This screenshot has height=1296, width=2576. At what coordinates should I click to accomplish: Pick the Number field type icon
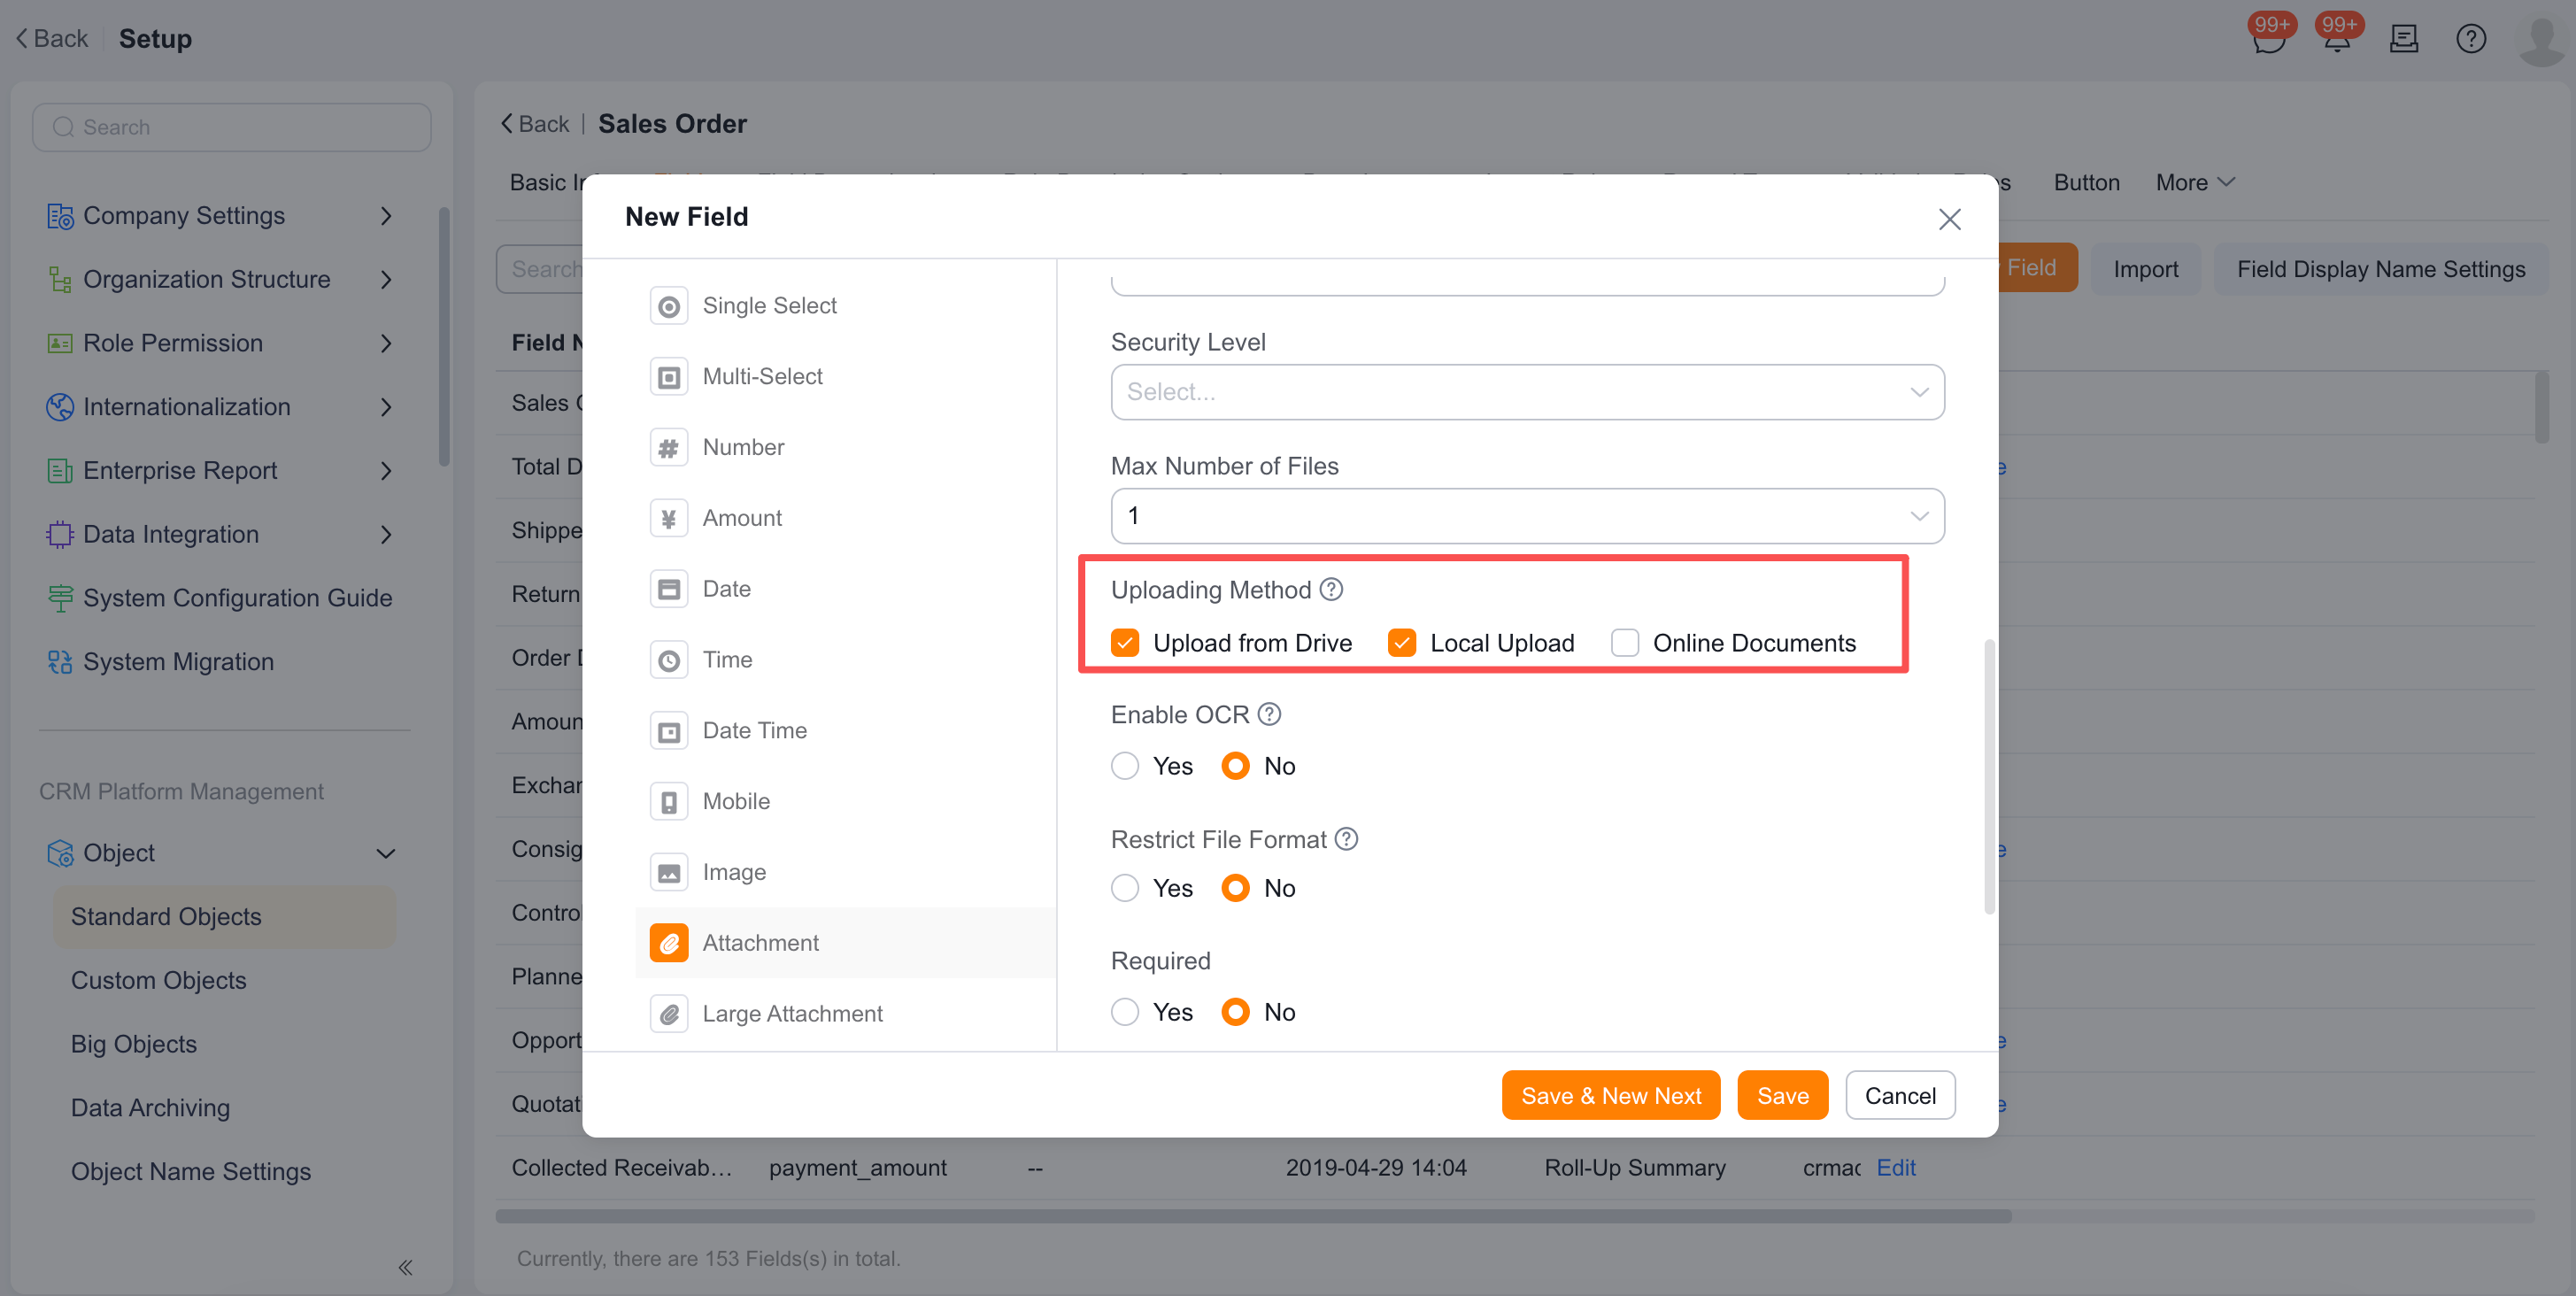[x=669, y=448]
